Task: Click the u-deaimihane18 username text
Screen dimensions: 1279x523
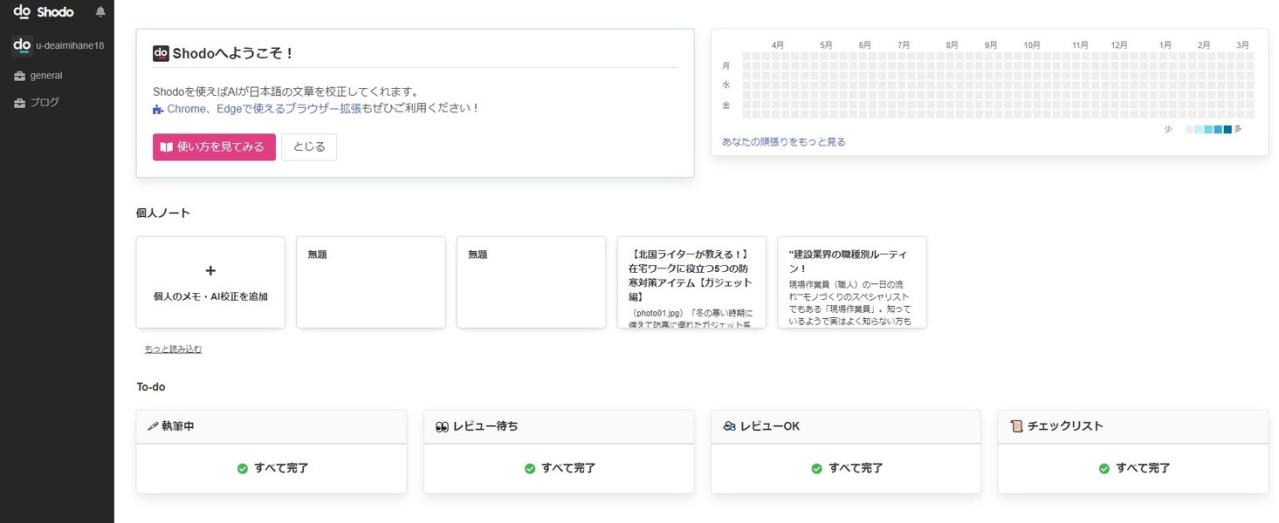Action: pos(70,46)
